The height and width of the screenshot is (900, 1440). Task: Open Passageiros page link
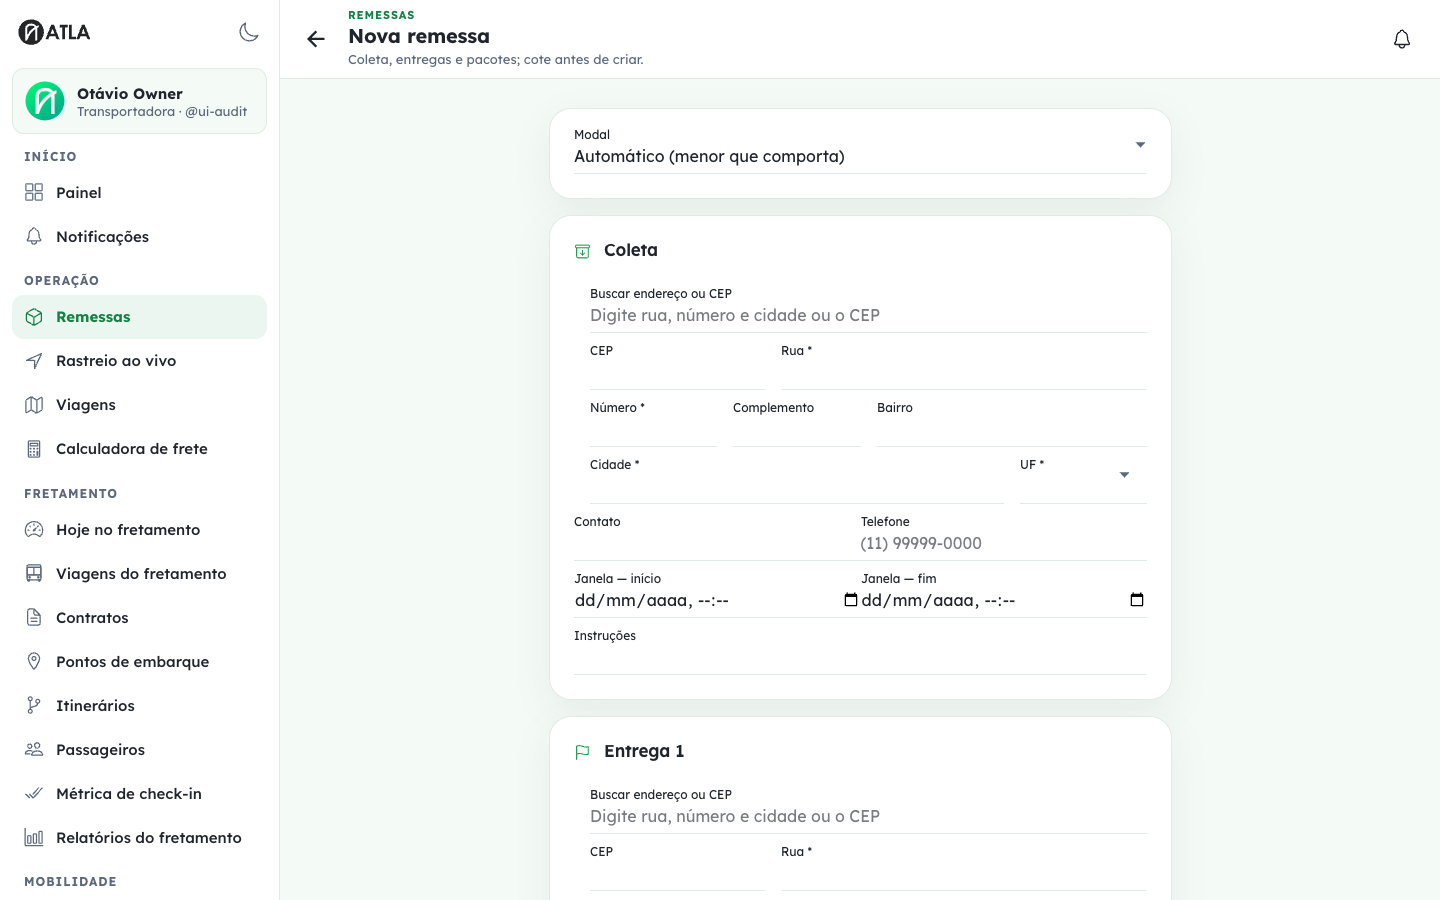139,750
